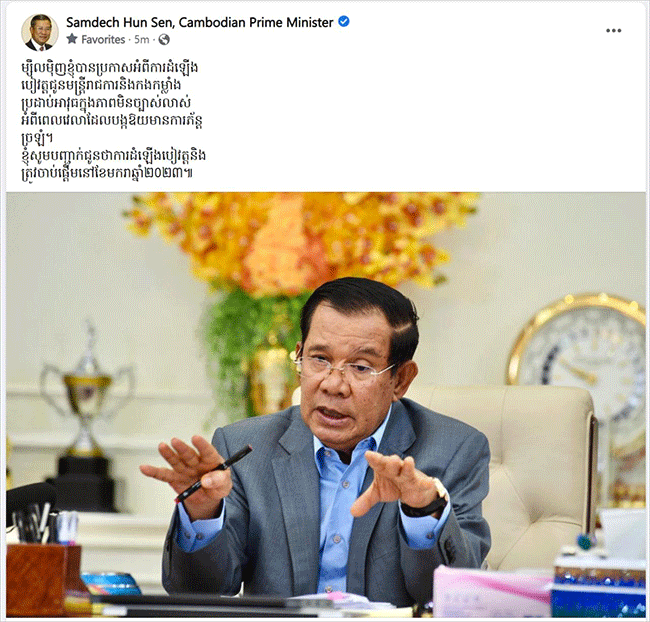Select the Favorites label text
The image size is (650, 622).
[103, 39]
